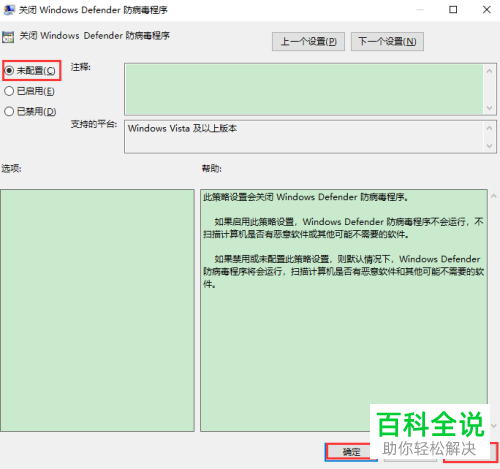Close the Windows Defender policy window
The height and width of the screenshot is (469, 500).
coord(487,10)
